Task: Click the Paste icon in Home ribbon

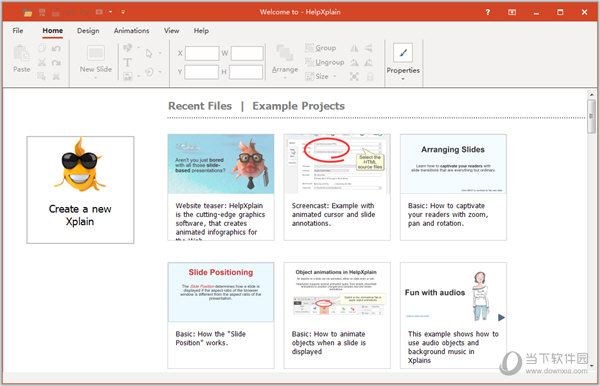Action: pos(21,54)
